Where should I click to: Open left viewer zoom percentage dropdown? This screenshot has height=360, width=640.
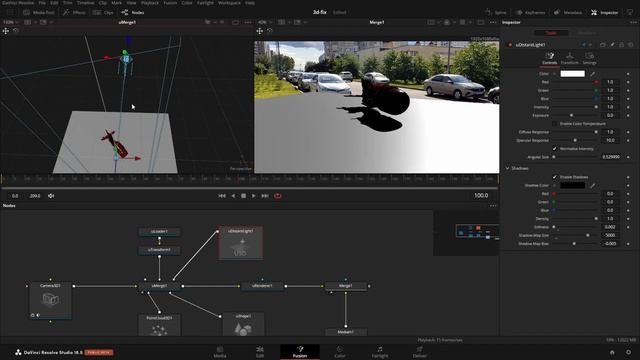pos(11,22)
